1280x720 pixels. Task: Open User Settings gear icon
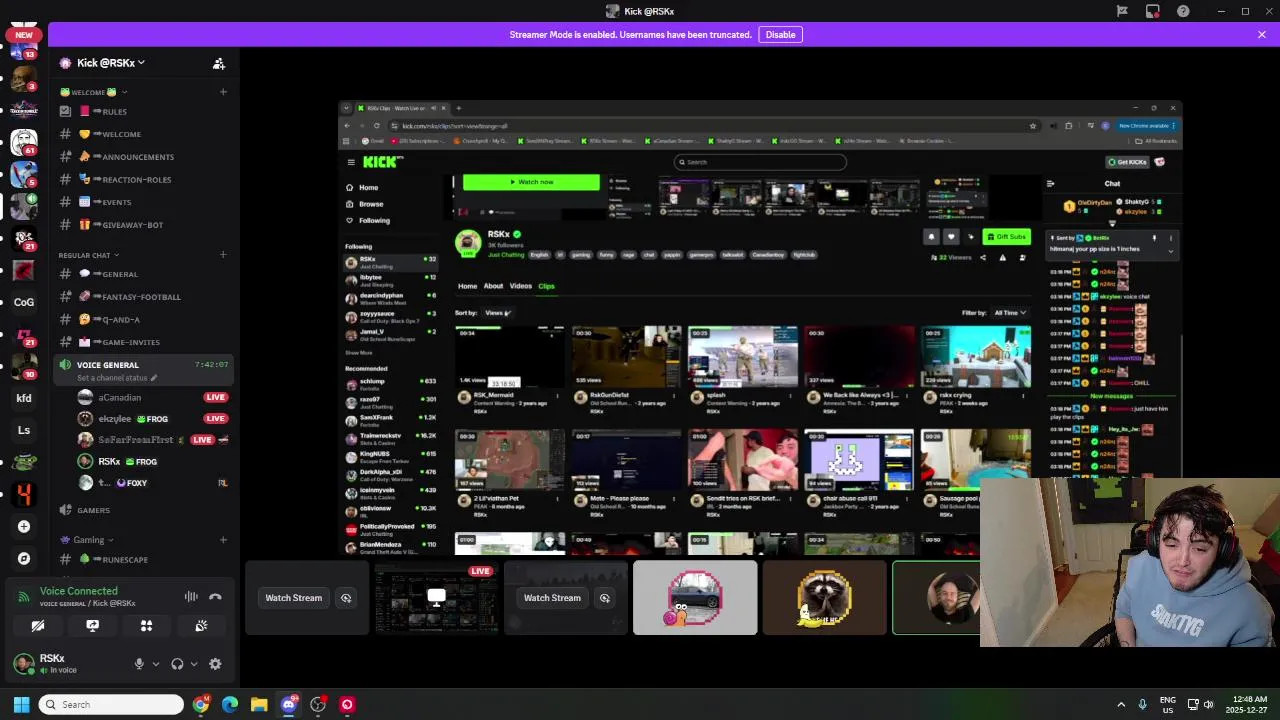click(215, 663)
